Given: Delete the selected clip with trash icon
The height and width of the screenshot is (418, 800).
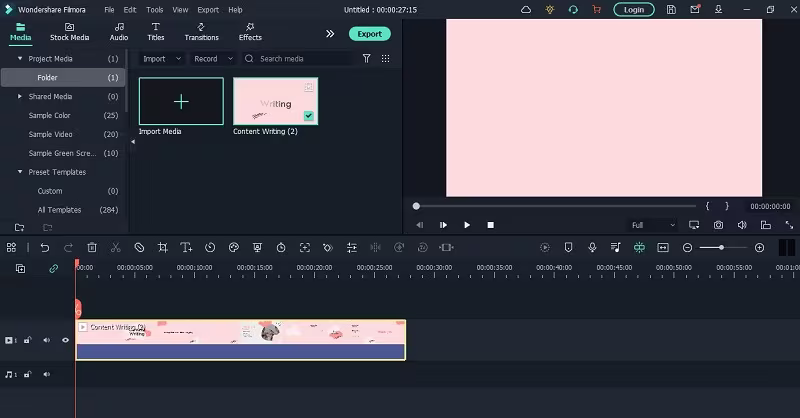Looking at the screenshot, I should 92,248.
